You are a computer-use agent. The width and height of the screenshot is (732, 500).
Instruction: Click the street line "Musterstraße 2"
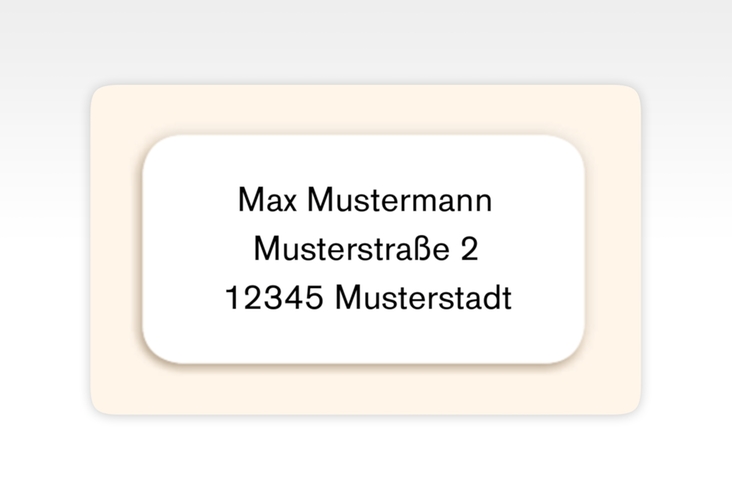(366, 249)
